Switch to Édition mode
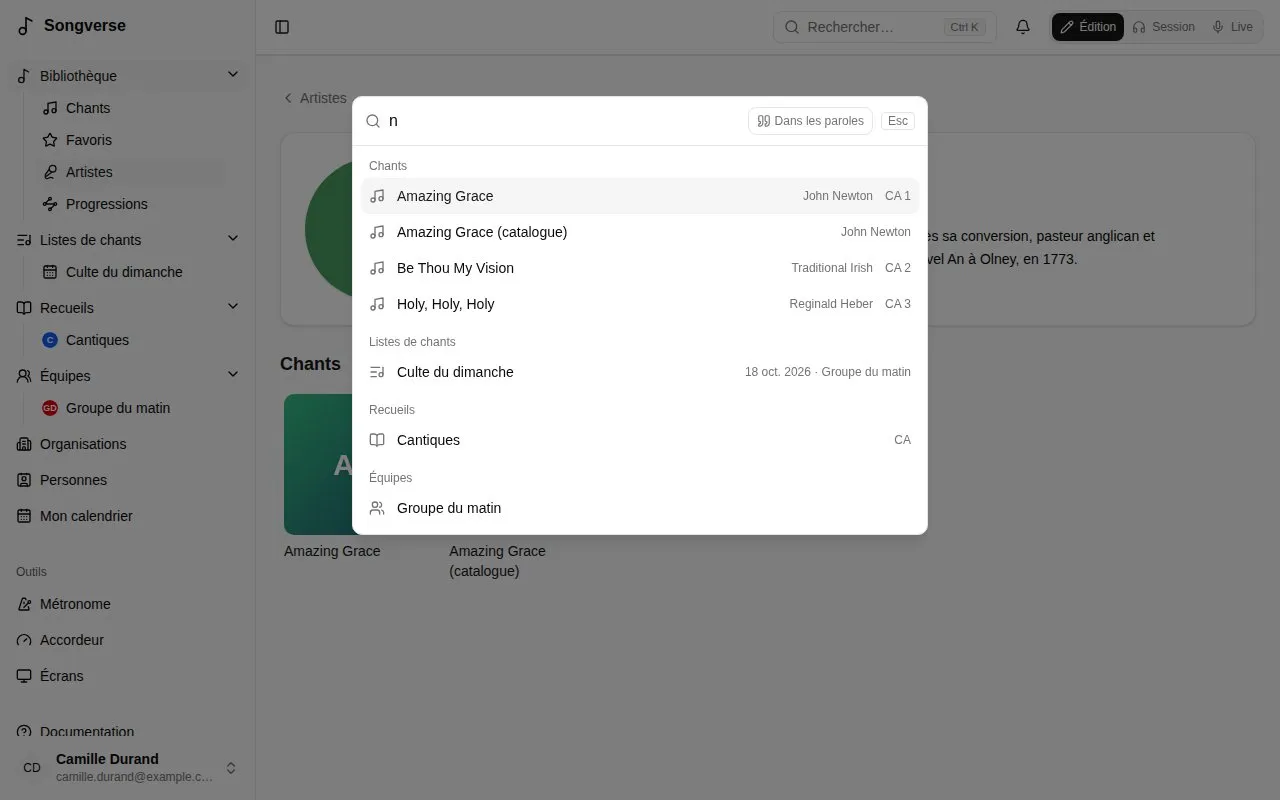Viewport: 1280px width, 800px height. click(x=1087, y=27)
